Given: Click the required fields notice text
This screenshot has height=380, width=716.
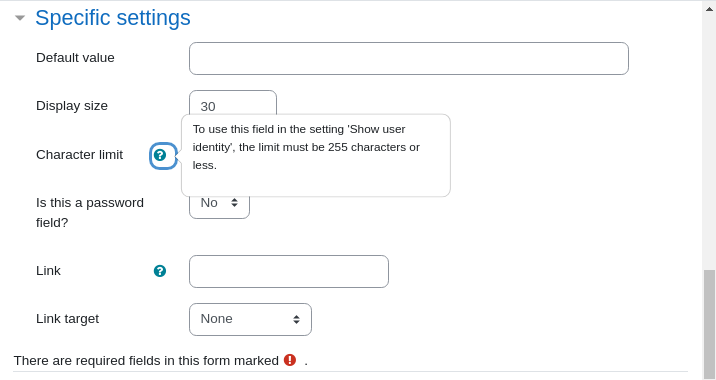Looking at the screenshot, I should 146,360.
